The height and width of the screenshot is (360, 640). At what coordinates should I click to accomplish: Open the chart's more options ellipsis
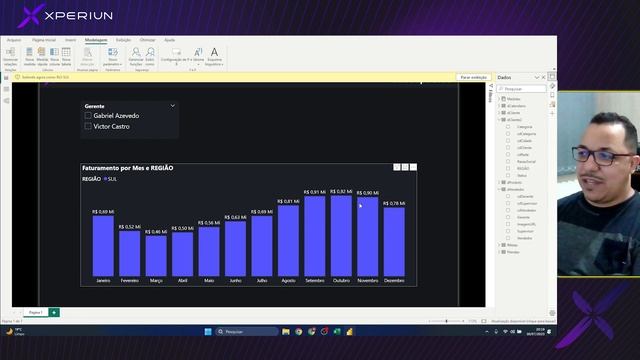pos(413,167)
